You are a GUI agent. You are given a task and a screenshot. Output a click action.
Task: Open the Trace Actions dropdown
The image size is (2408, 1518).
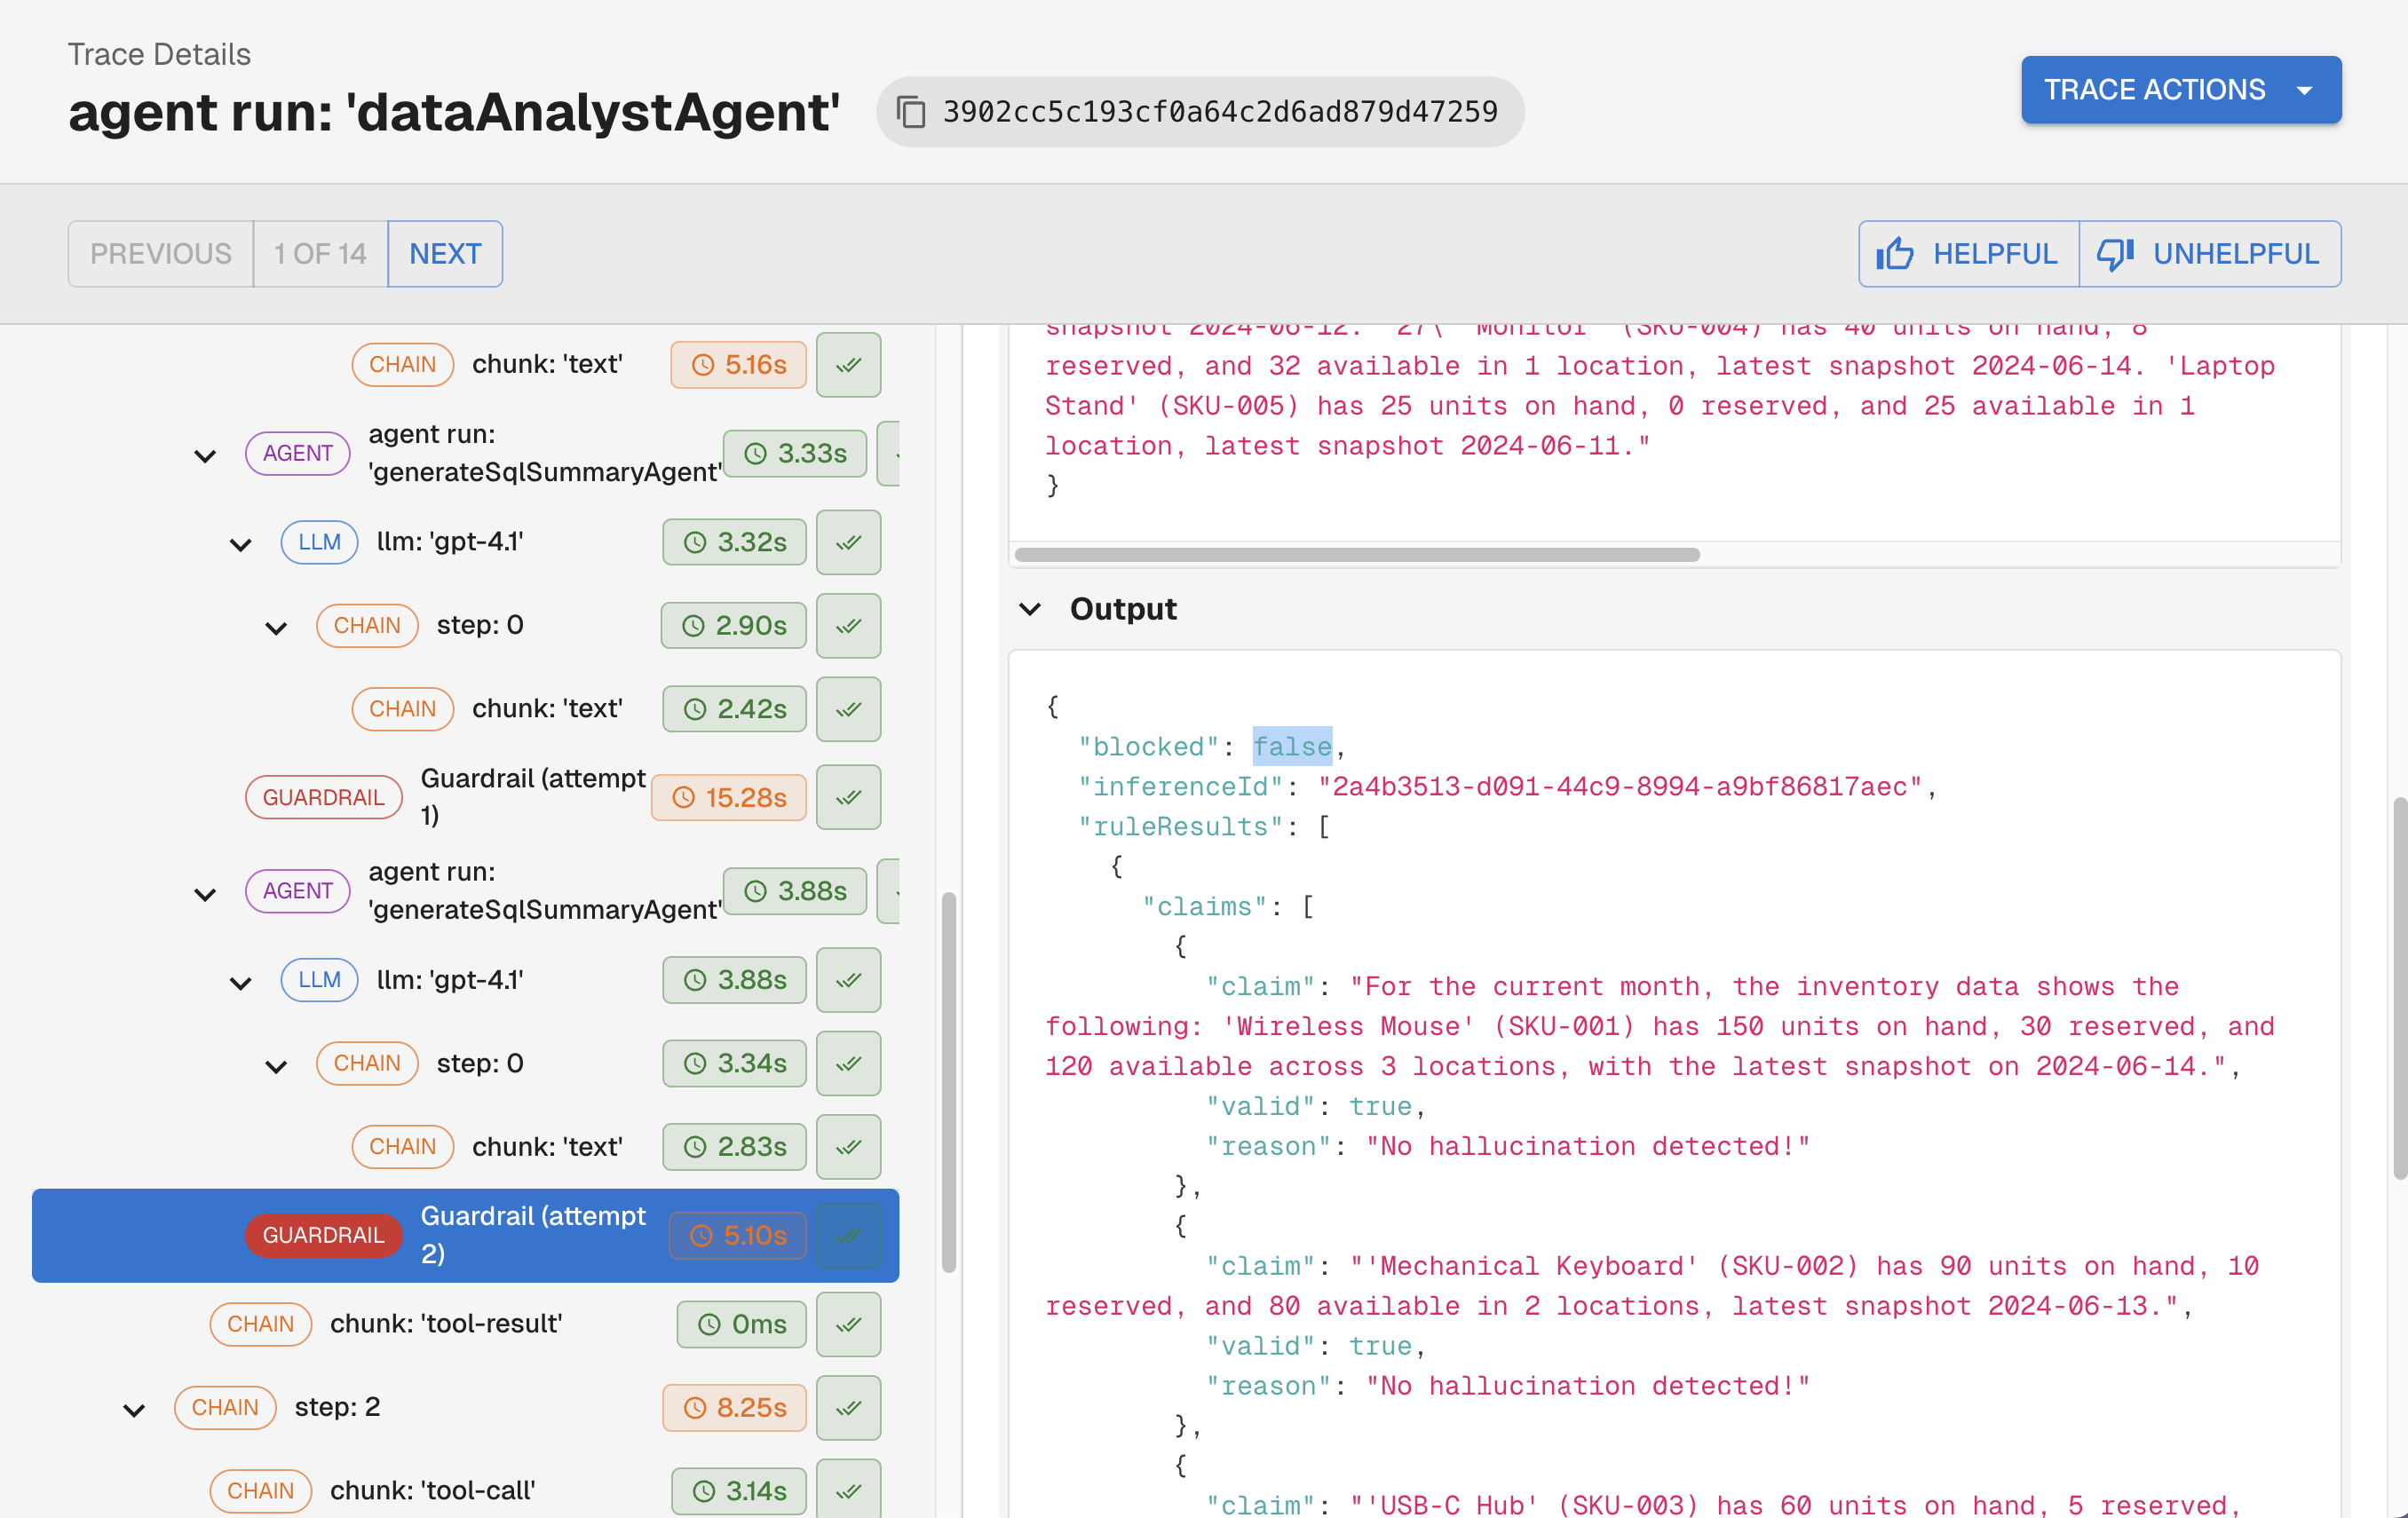point(2180,90)
